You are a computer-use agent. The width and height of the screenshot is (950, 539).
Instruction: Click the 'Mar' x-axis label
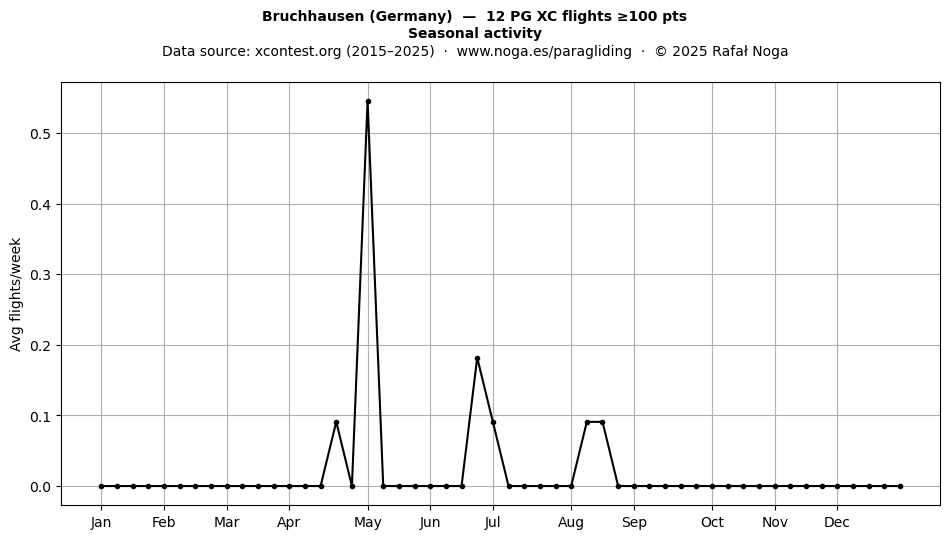(x=227, y=522)
